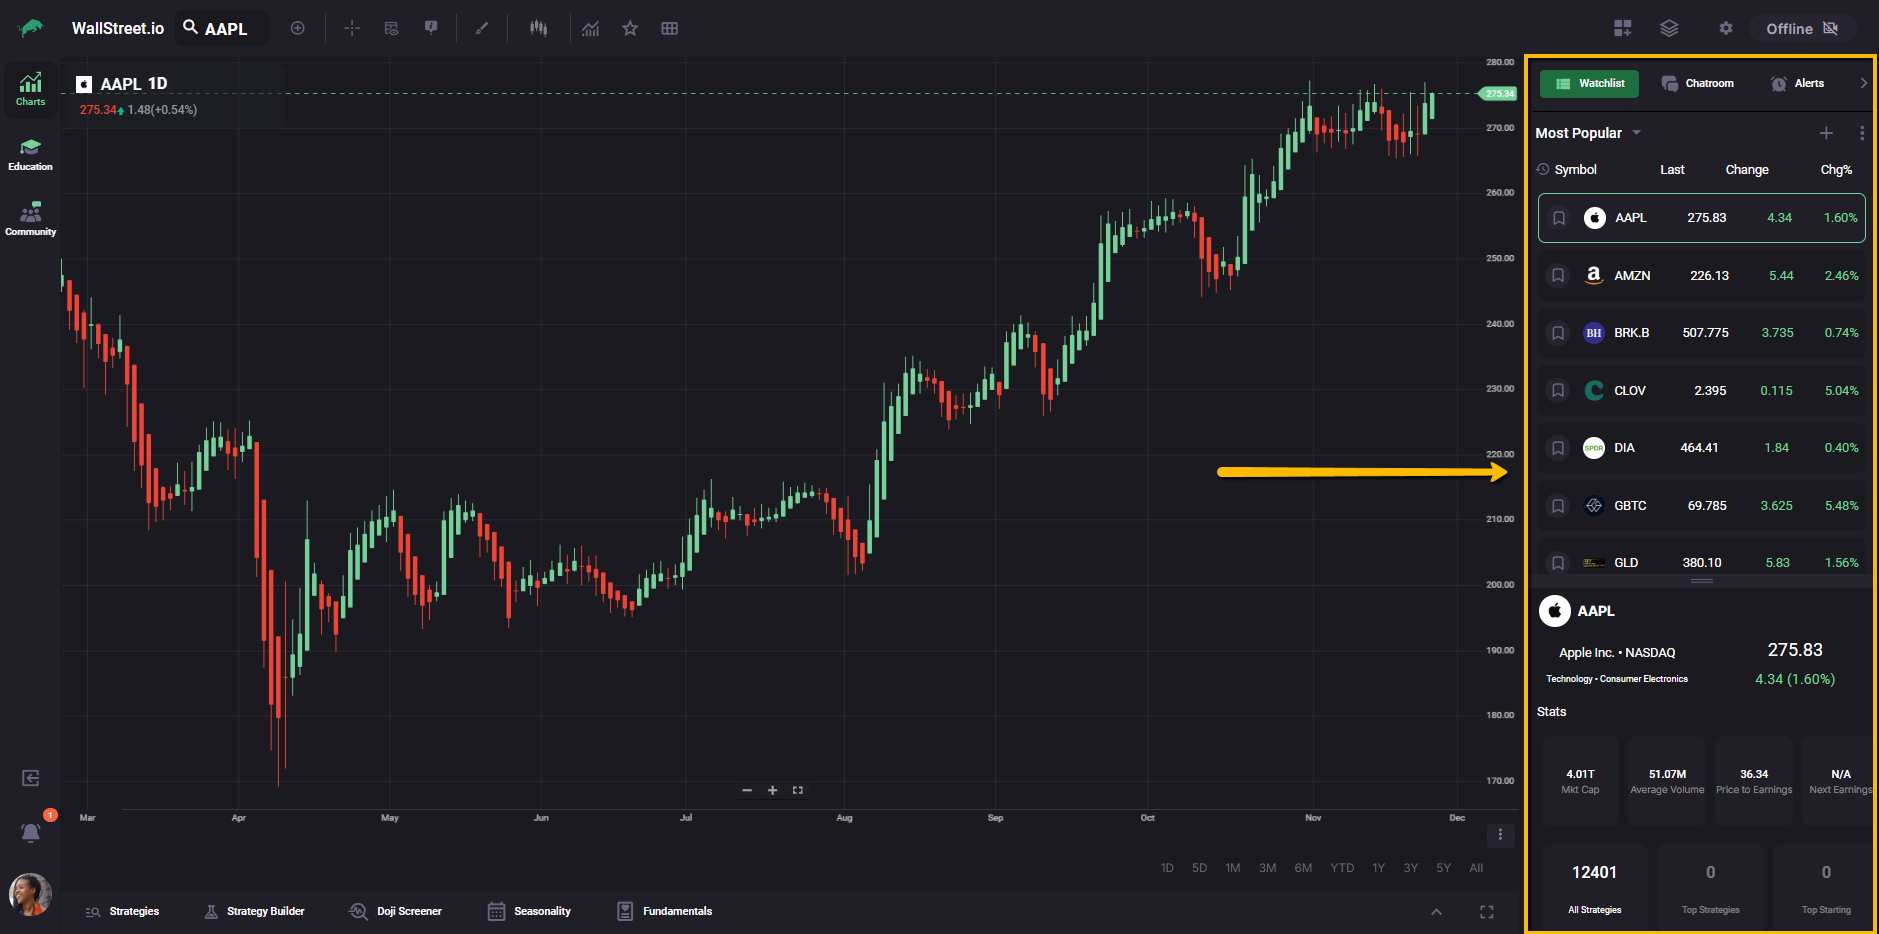Open the Doji Screener
Screen dimensions: 1879x934
coord(396,911)
